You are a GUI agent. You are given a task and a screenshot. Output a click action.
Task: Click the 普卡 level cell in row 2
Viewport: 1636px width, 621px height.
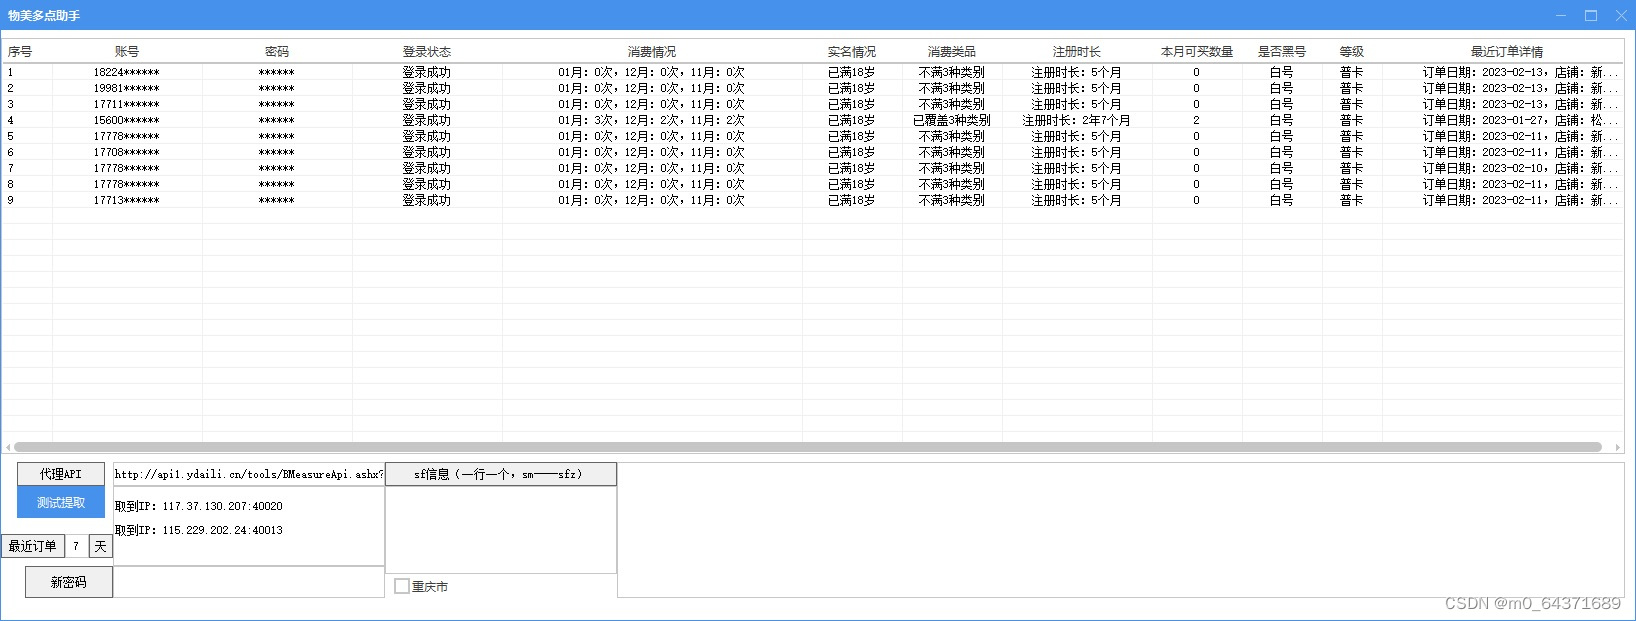1352,88
